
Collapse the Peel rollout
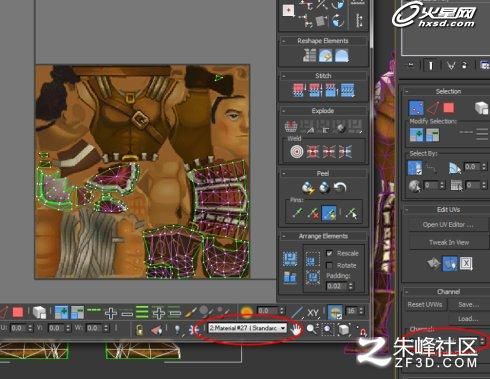tap(284, 173)
